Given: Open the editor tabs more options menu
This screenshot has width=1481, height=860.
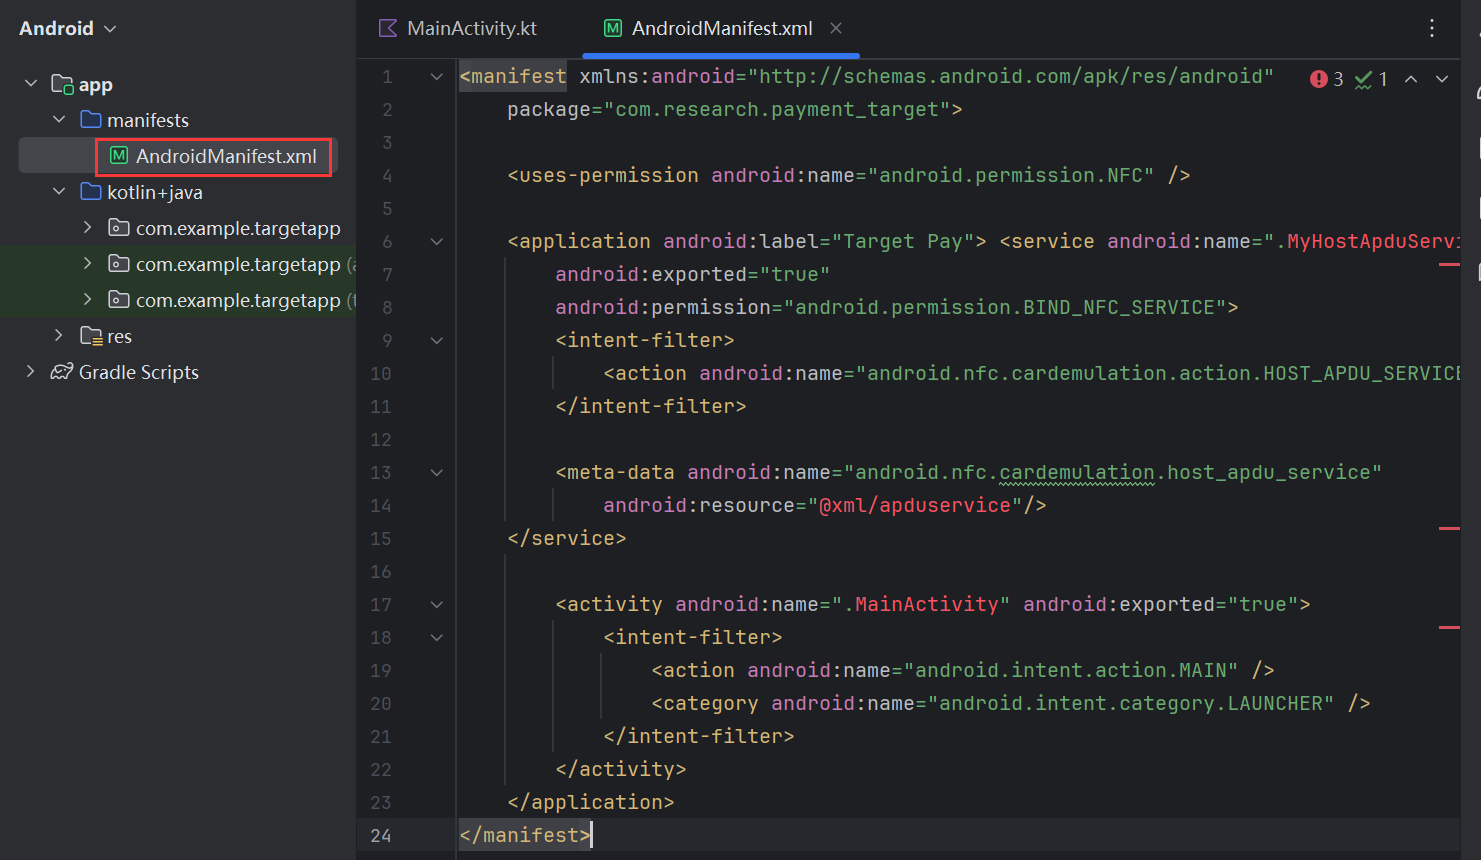Looking at the screenshot, I should (x=1432, y=28).
